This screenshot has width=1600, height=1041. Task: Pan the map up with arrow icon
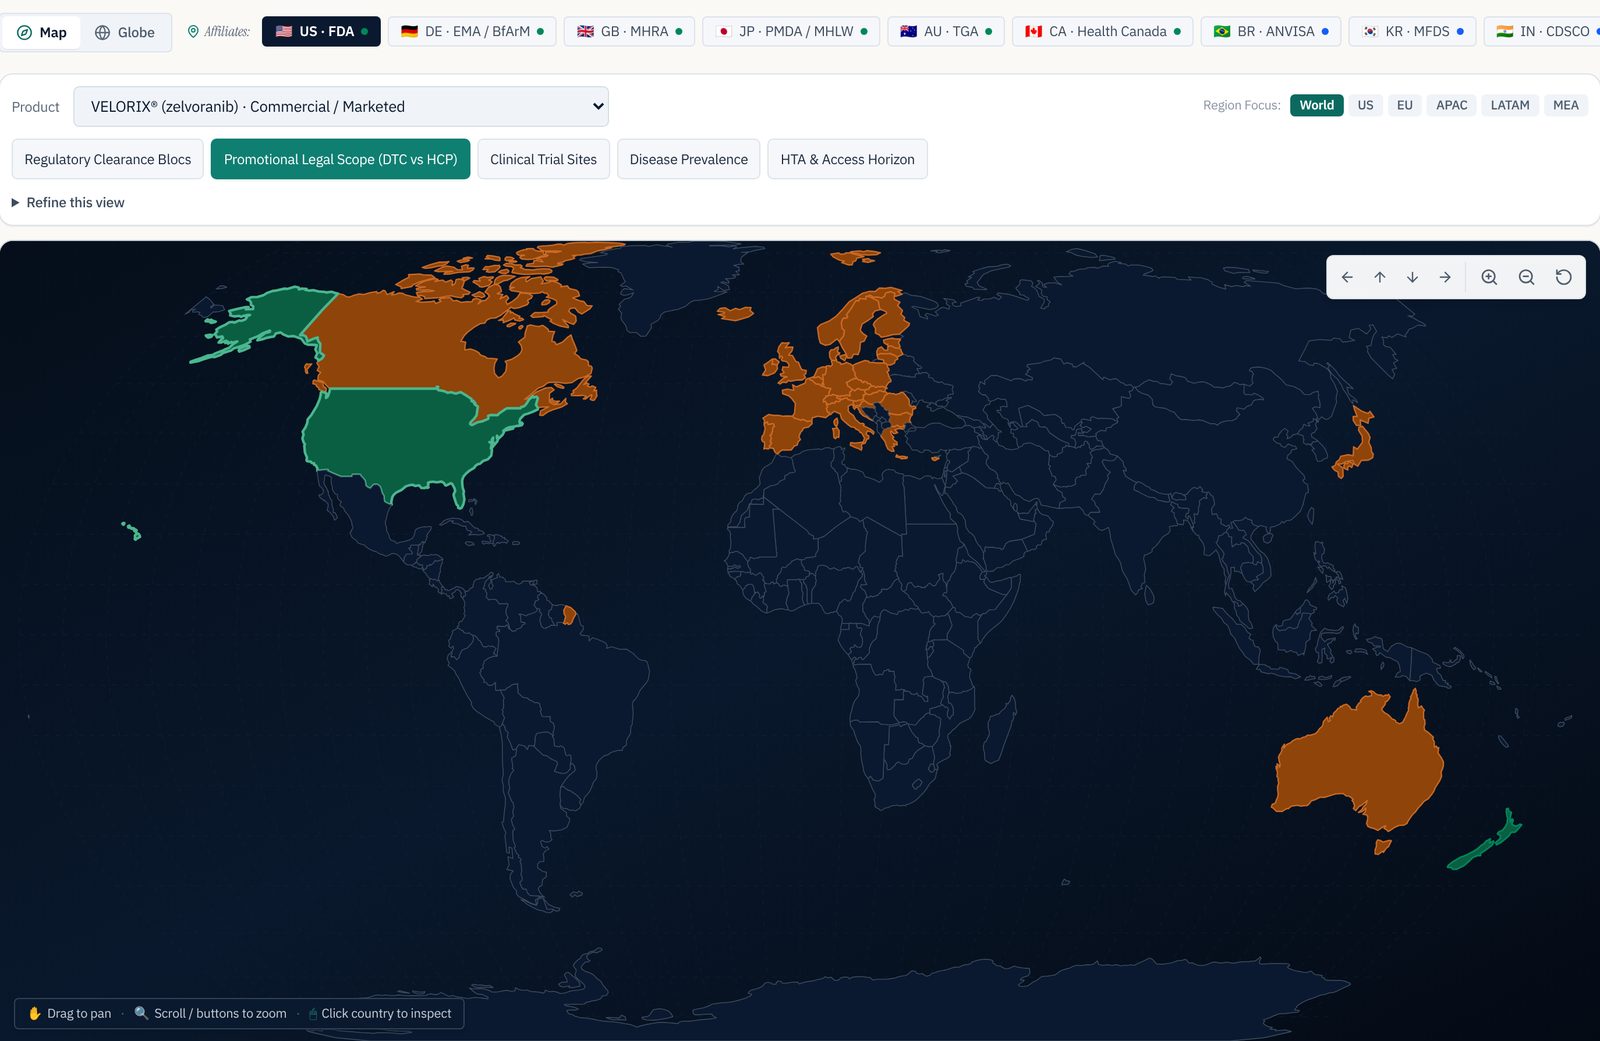[1380, 278]
